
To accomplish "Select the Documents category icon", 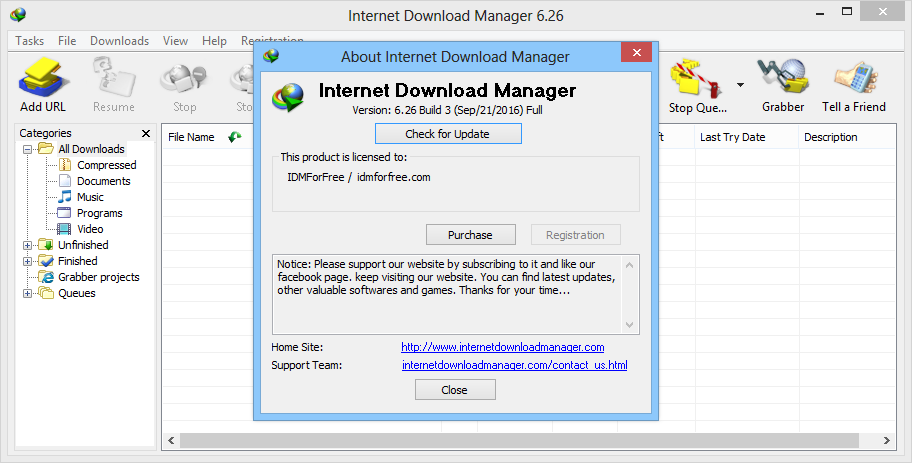I will coord(65,181).
